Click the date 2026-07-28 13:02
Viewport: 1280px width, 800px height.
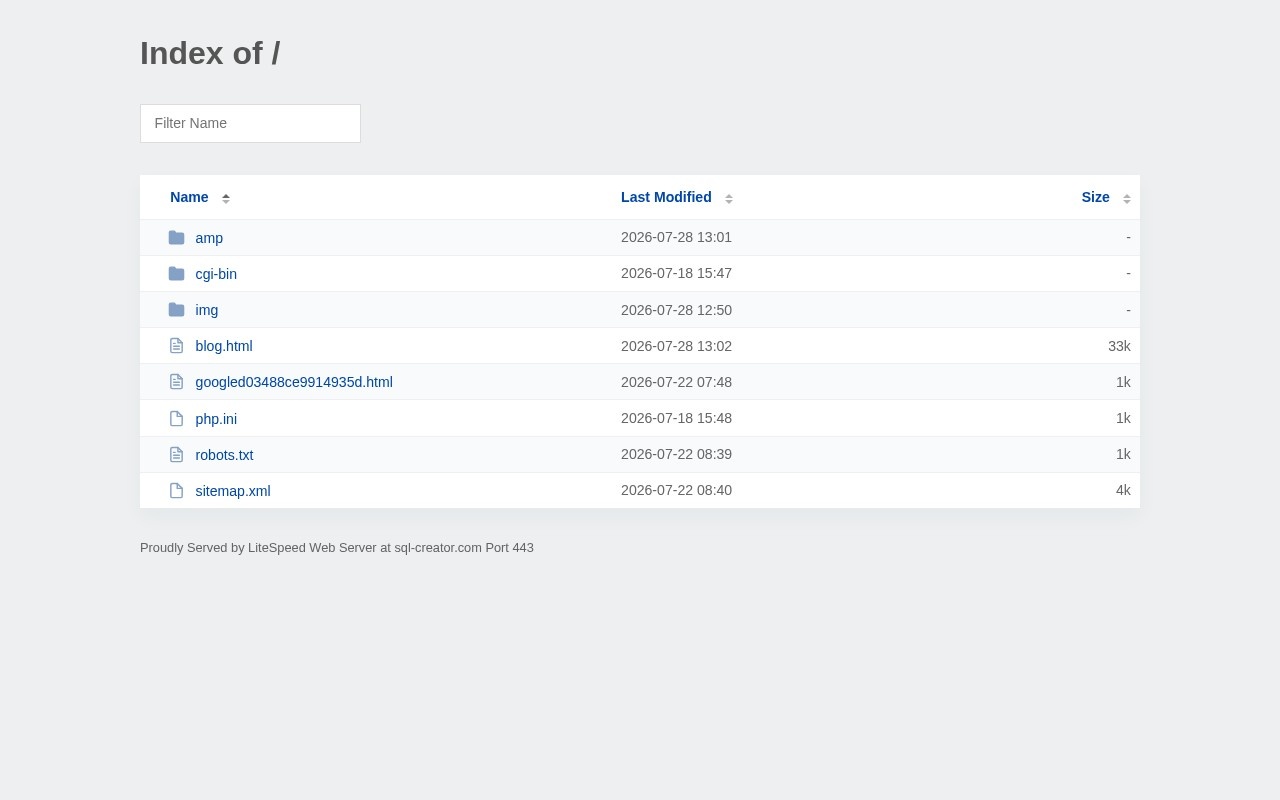(x=676, y=346)
